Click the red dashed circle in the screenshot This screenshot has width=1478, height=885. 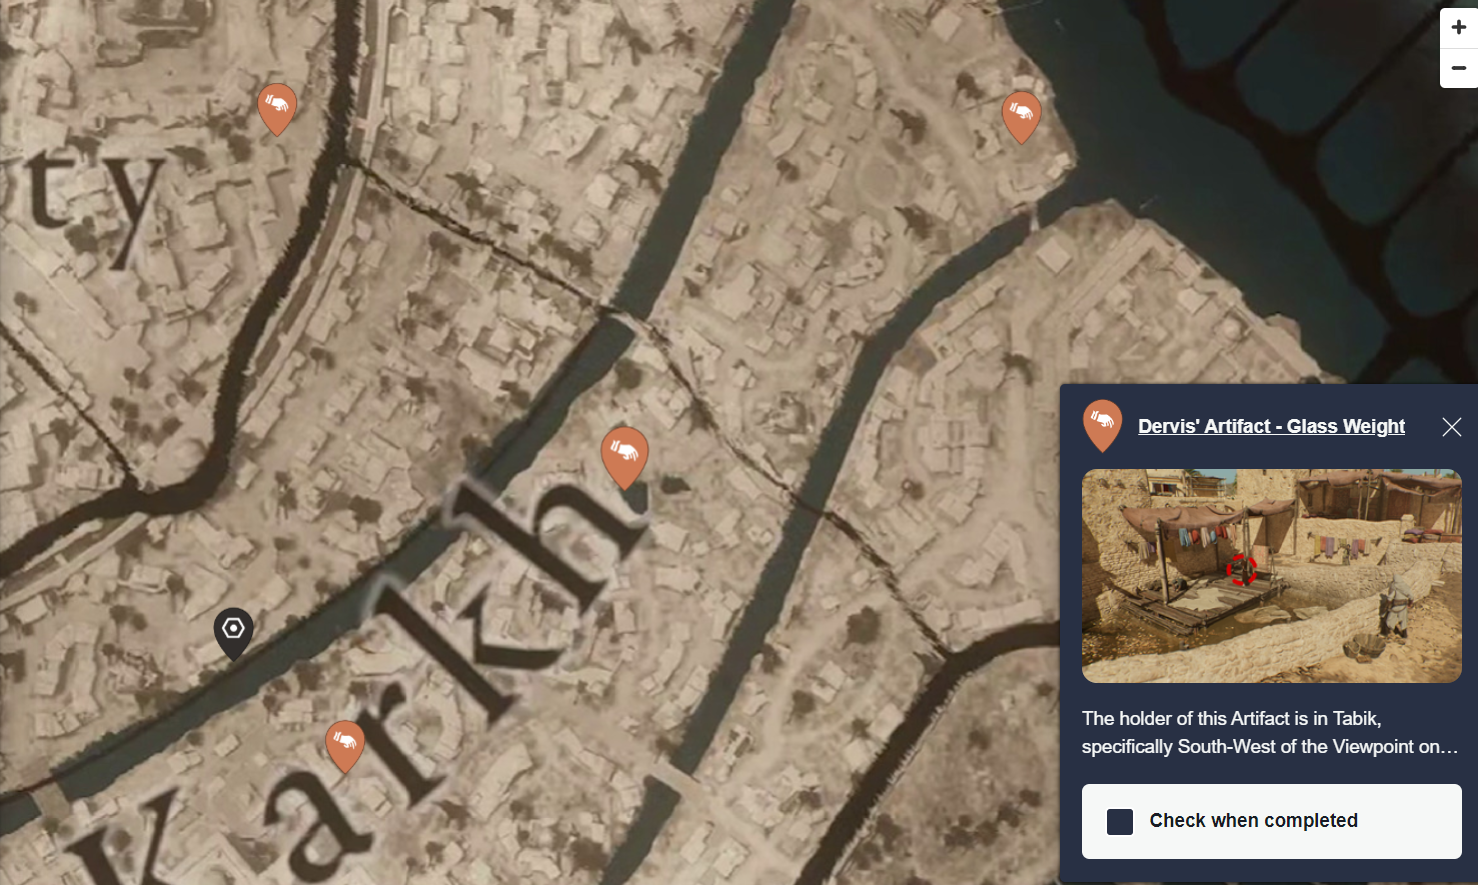coord(1241,570)
